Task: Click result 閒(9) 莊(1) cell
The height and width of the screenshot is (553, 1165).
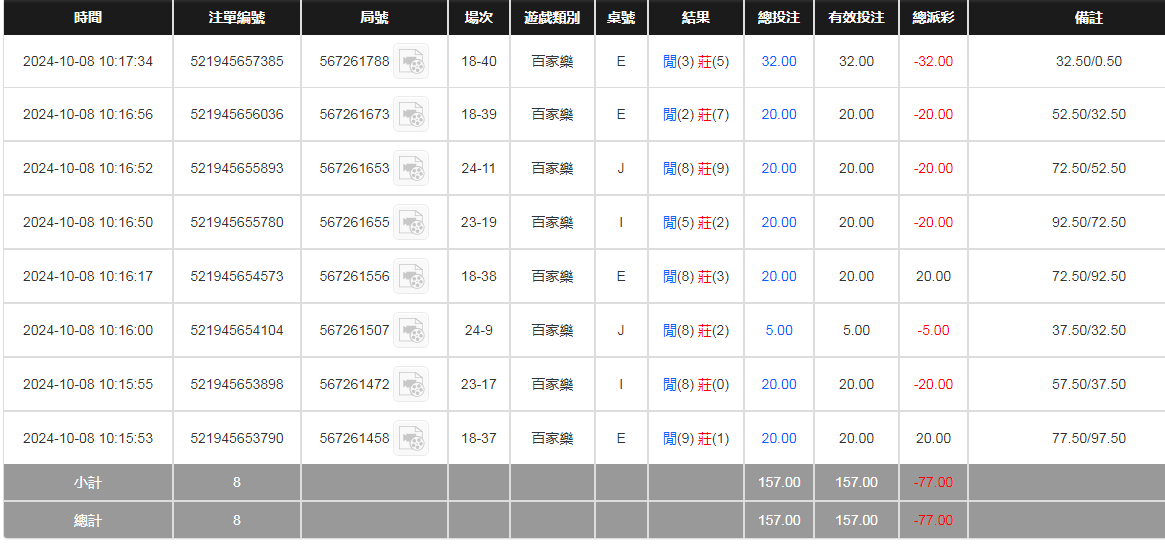Action: click(x=696, y=439)
